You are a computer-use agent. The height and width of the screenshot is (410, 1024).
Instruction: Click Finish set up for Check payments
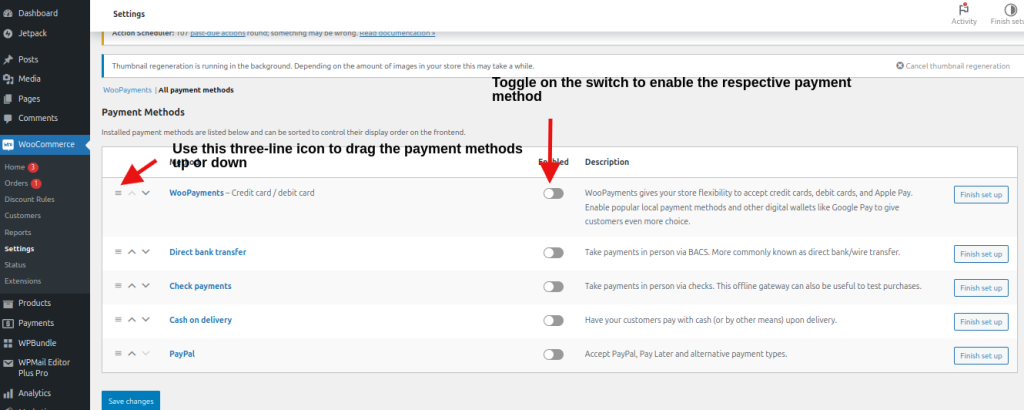(981, 288)
